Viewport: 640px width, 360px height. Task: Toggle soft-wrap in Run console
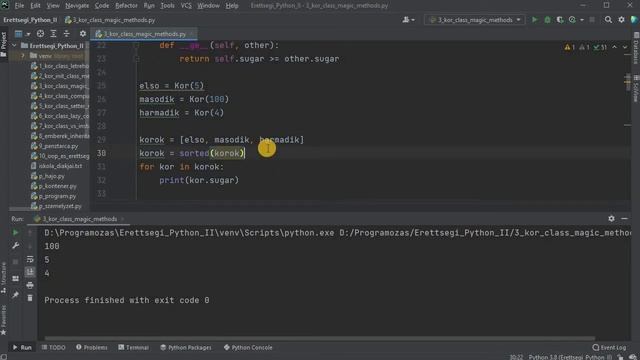pyautogui.click(x=30, y=259)
